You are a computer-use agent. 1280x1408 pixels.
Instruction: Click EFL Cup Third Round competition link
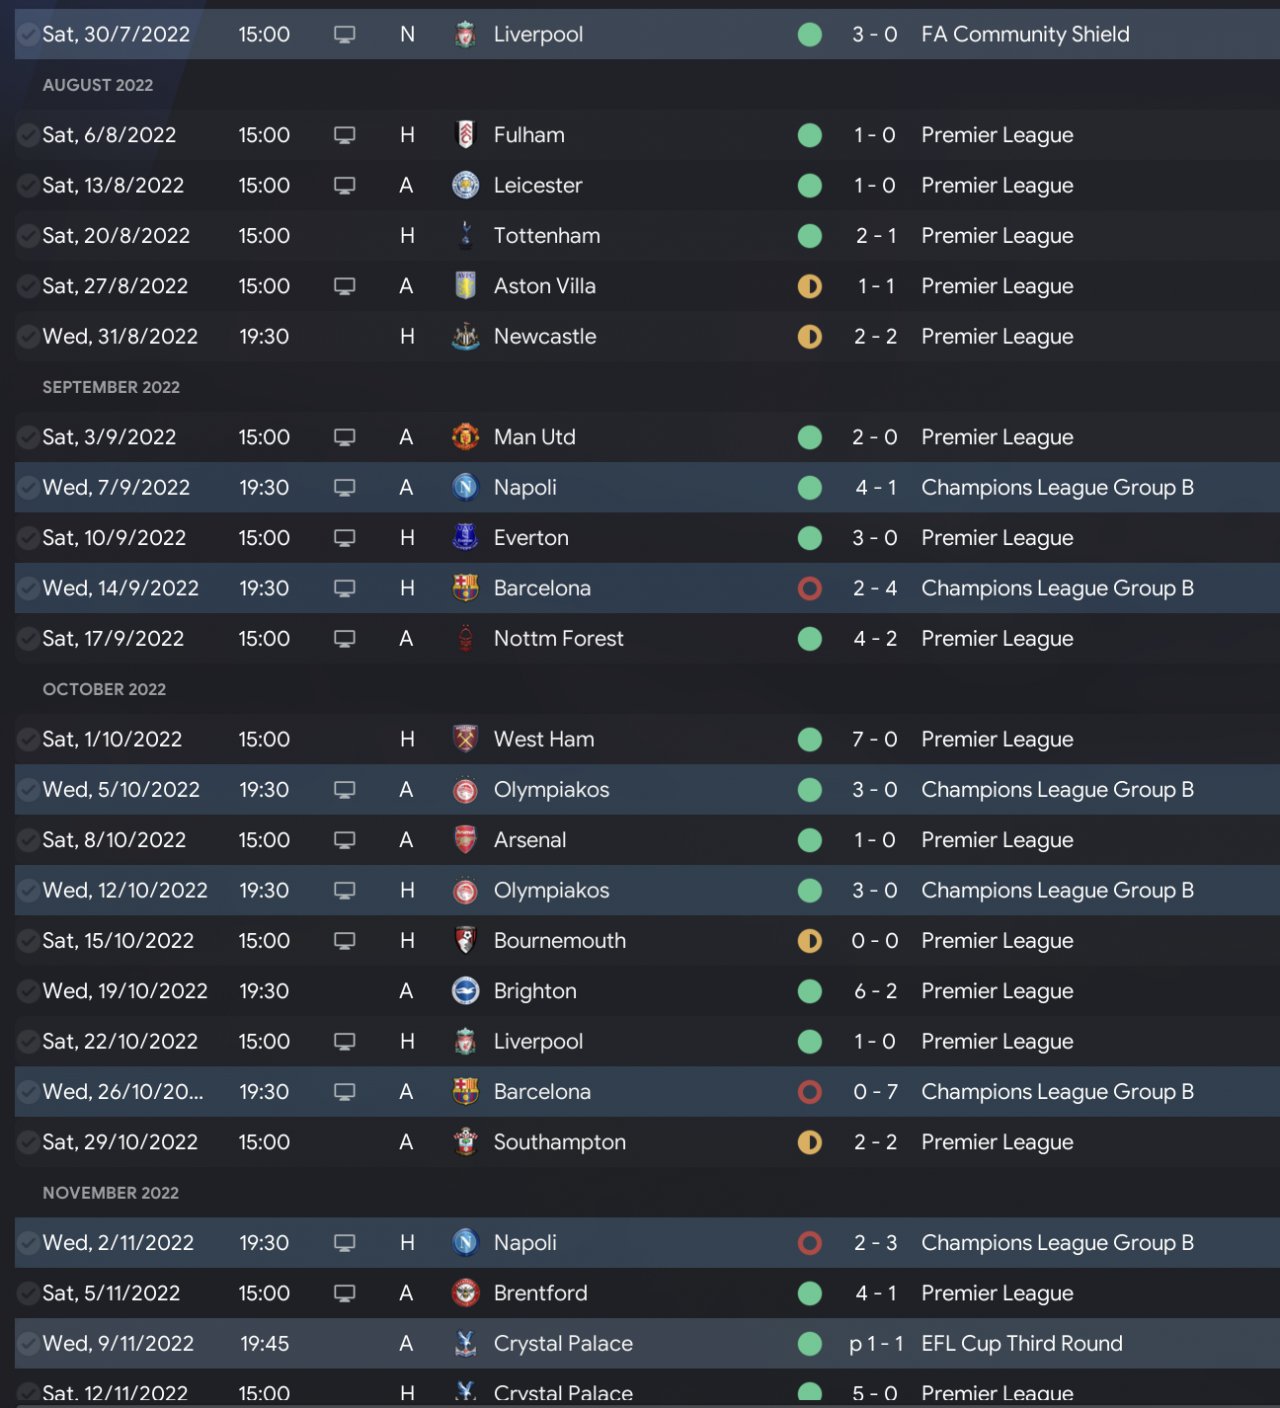coord(1021,1343)
